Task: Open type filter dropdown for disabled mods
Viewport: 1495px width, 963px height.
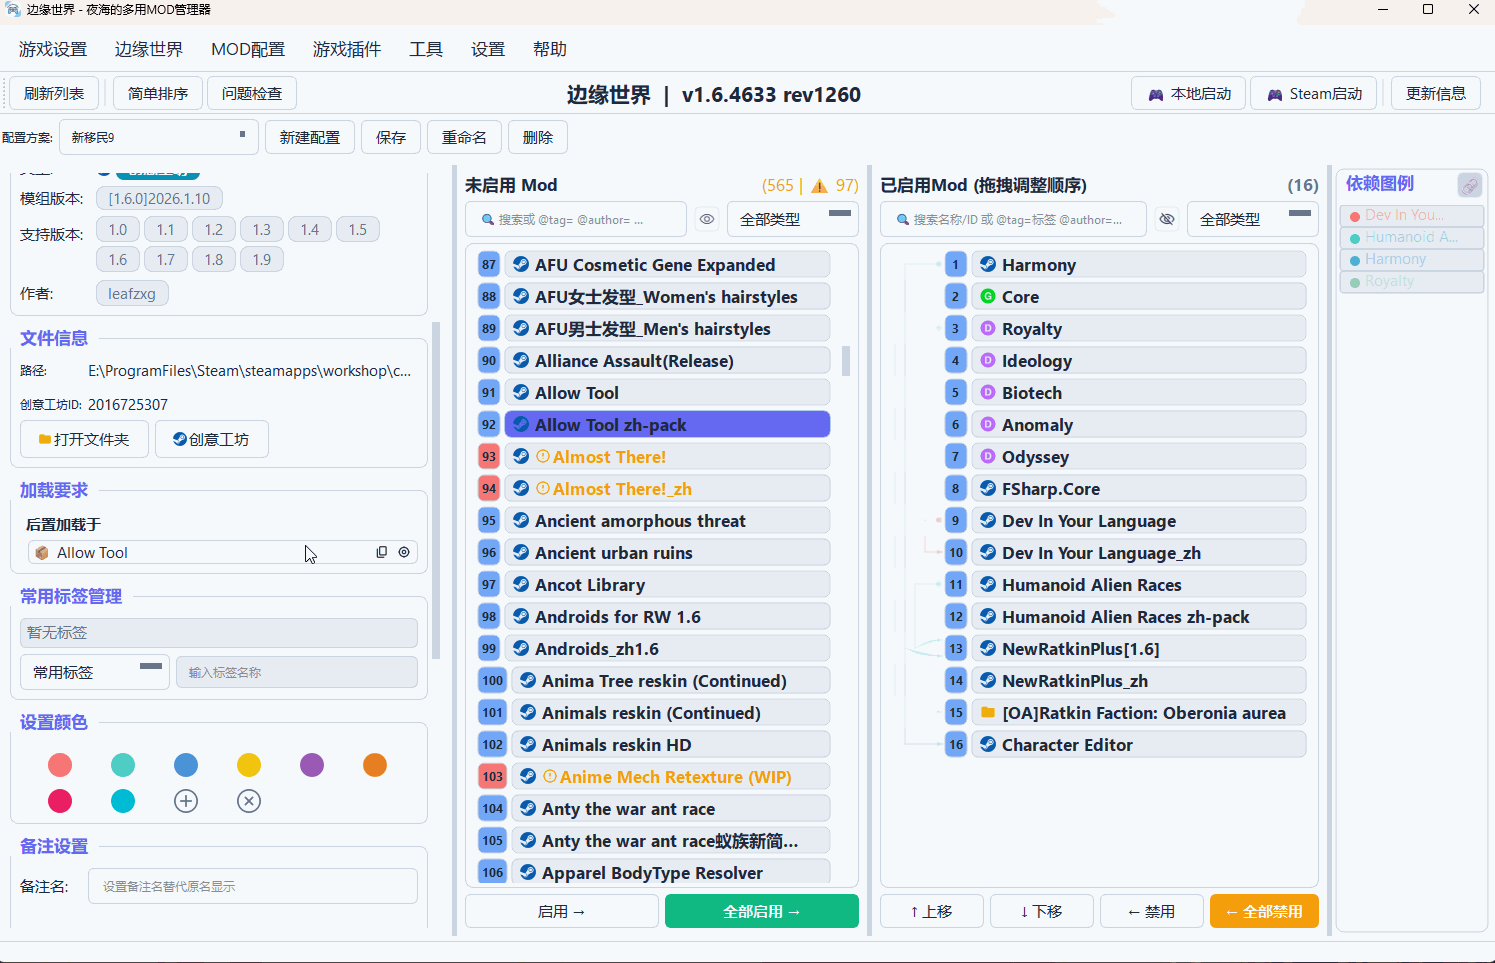Action: (x=793, y=219)
